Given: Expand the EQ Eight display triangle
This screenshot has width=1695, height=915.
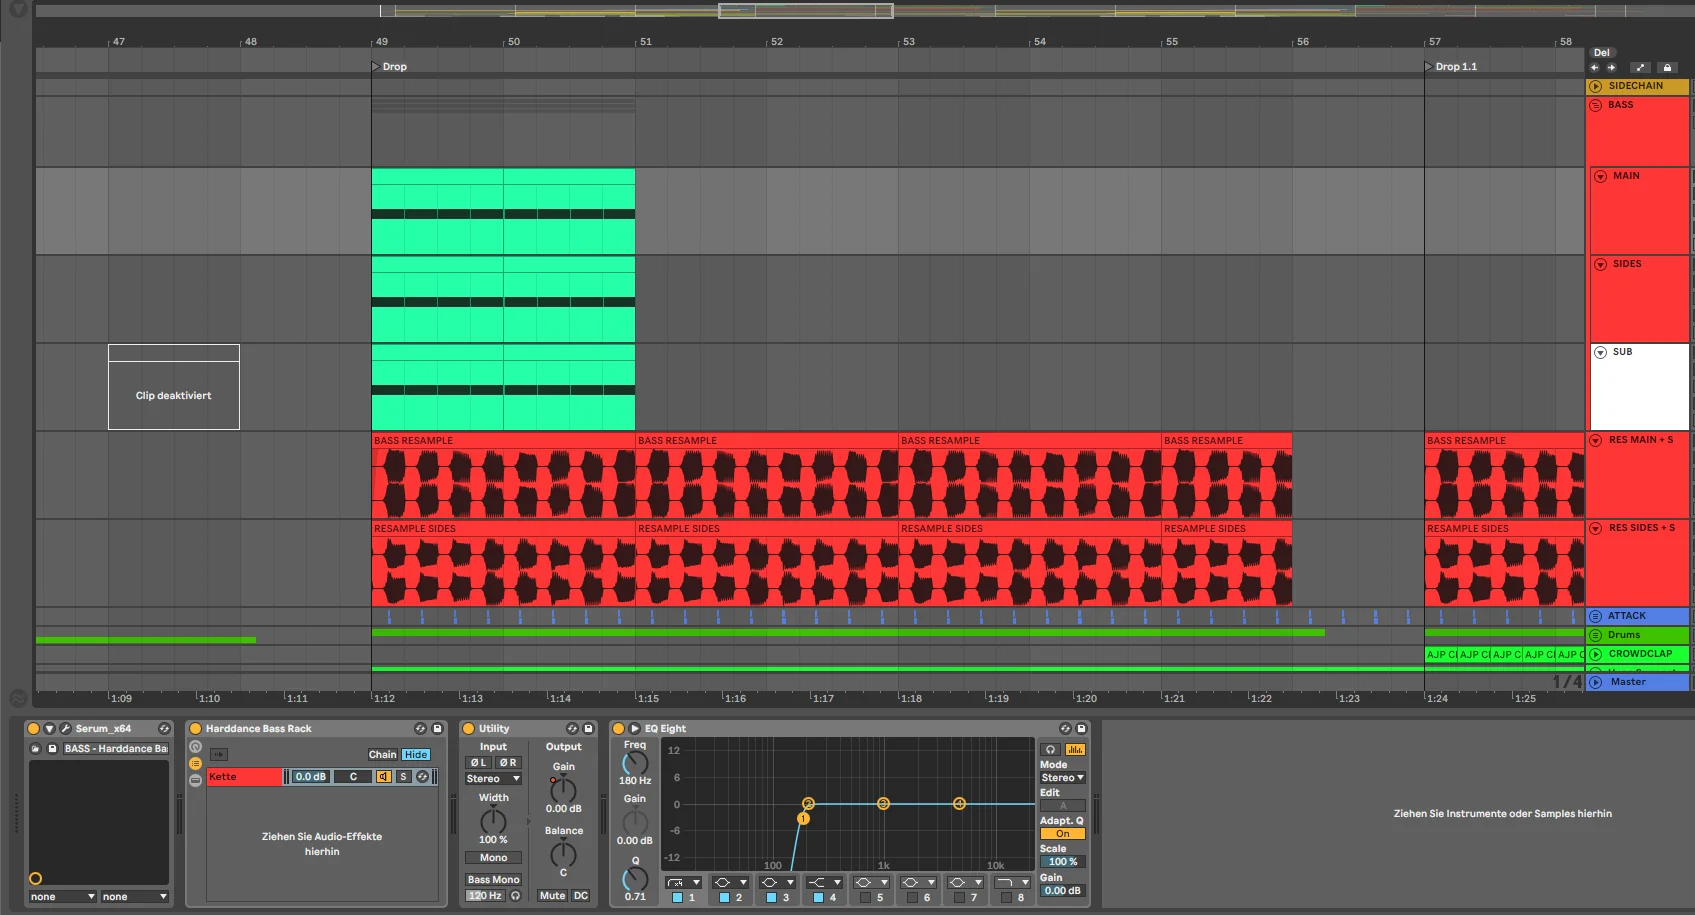Looking at the screenshot, I should [634, 729].
